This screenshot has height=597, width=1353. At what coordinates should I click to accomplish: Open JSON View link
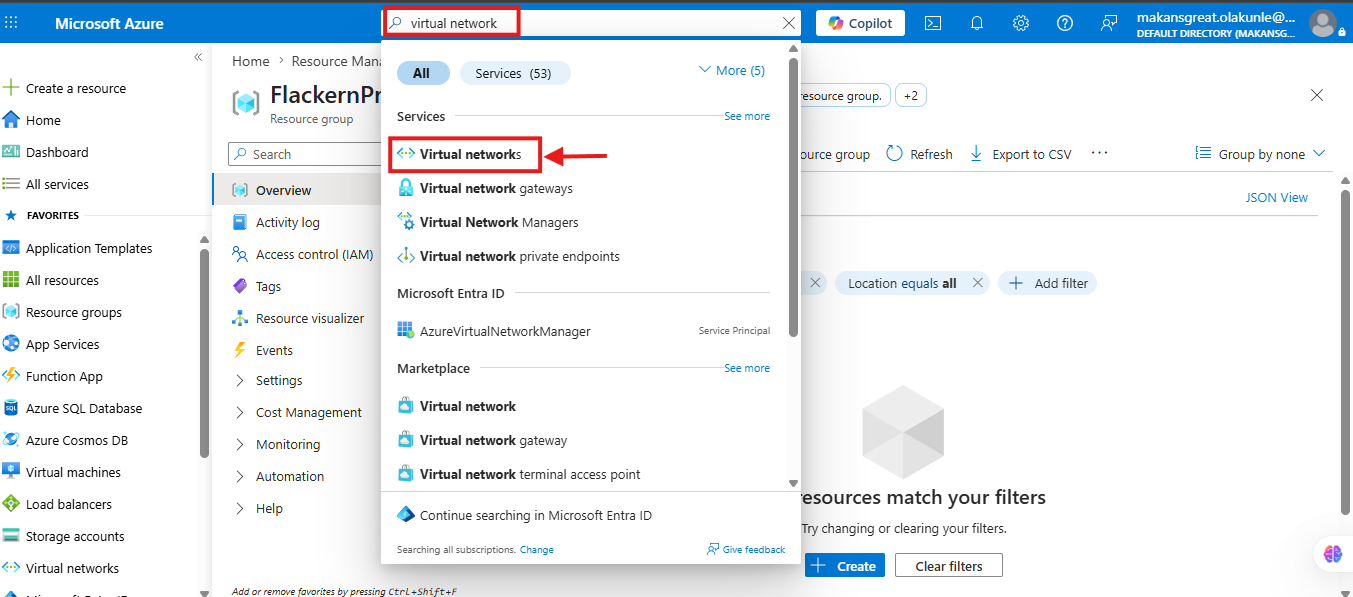tap(1276, 197)
